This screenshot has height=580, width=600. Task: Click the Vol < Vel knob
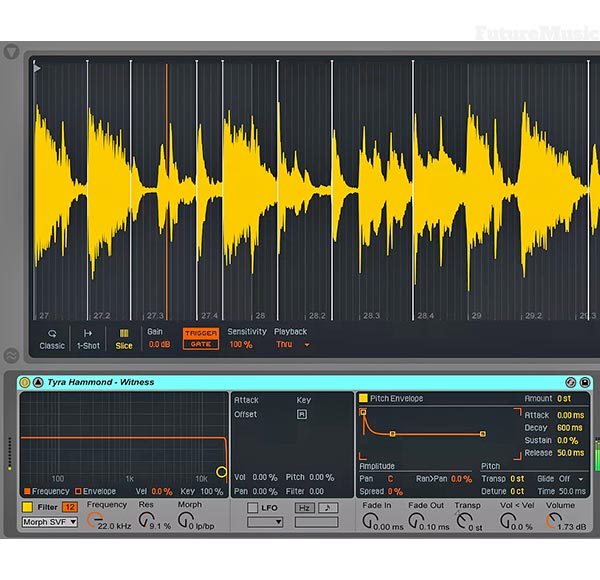click(507, 521)
